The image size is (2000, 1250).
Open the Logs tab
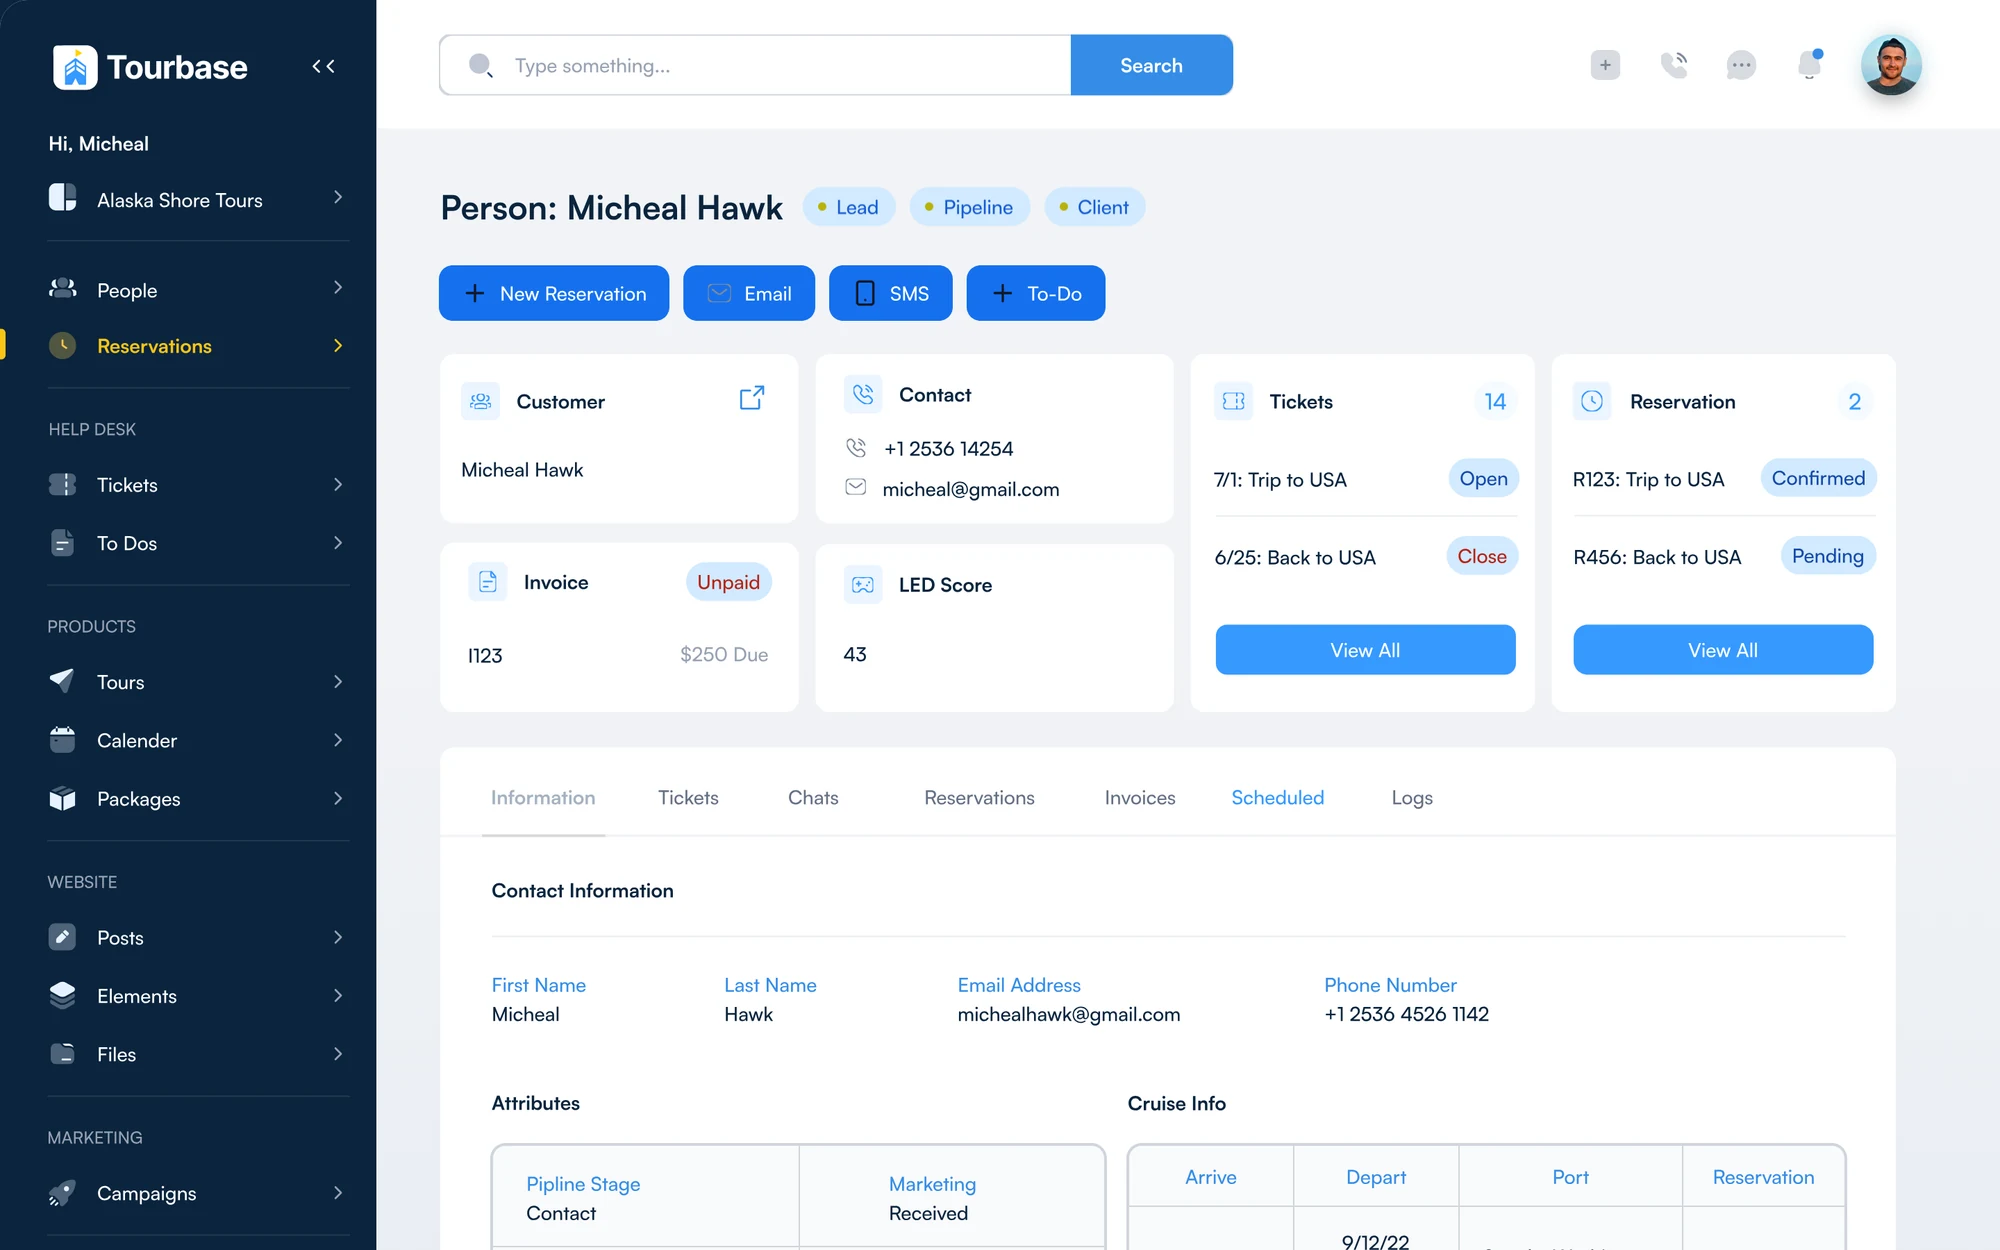click(x=1412, y=798)
